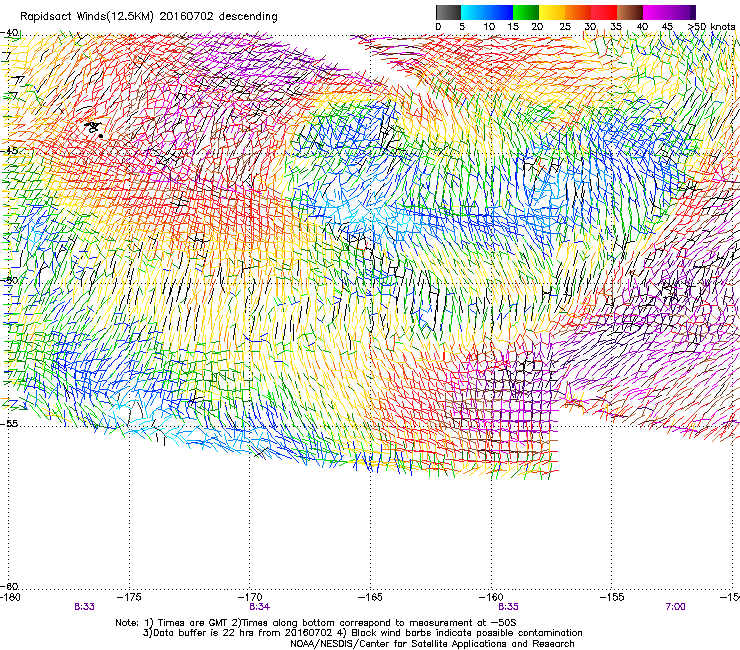Image resolution: width=740 pixels, height=650 pixels.
Task: Click the -55 latitude axis label
Action: 9,423
